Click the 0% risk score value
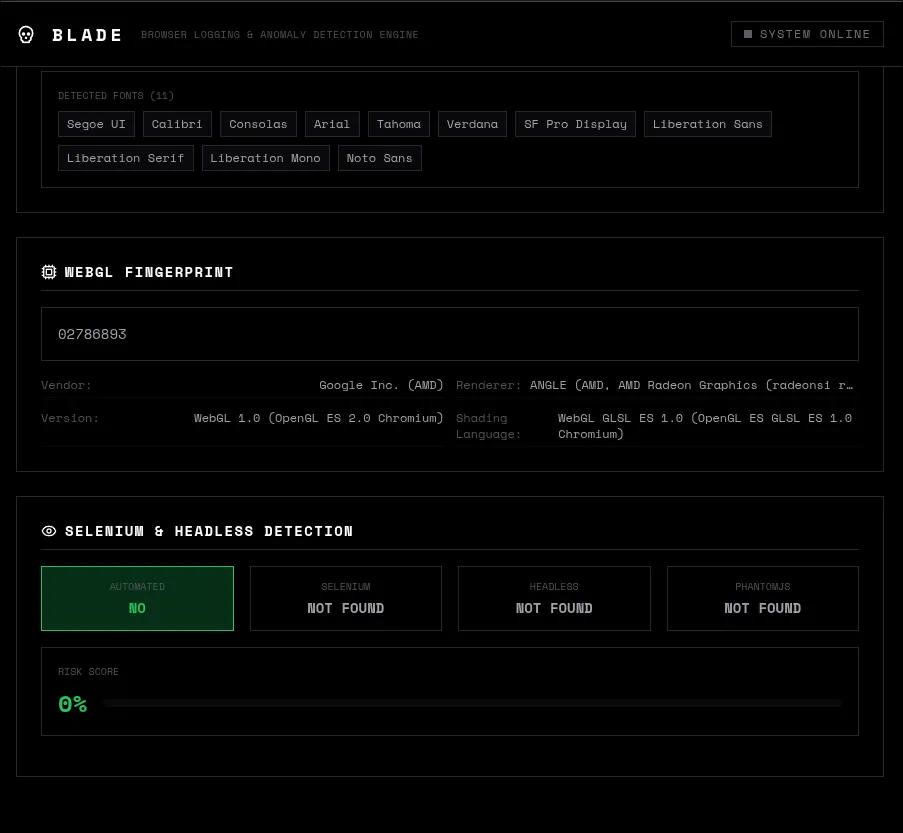 (73, 704)
